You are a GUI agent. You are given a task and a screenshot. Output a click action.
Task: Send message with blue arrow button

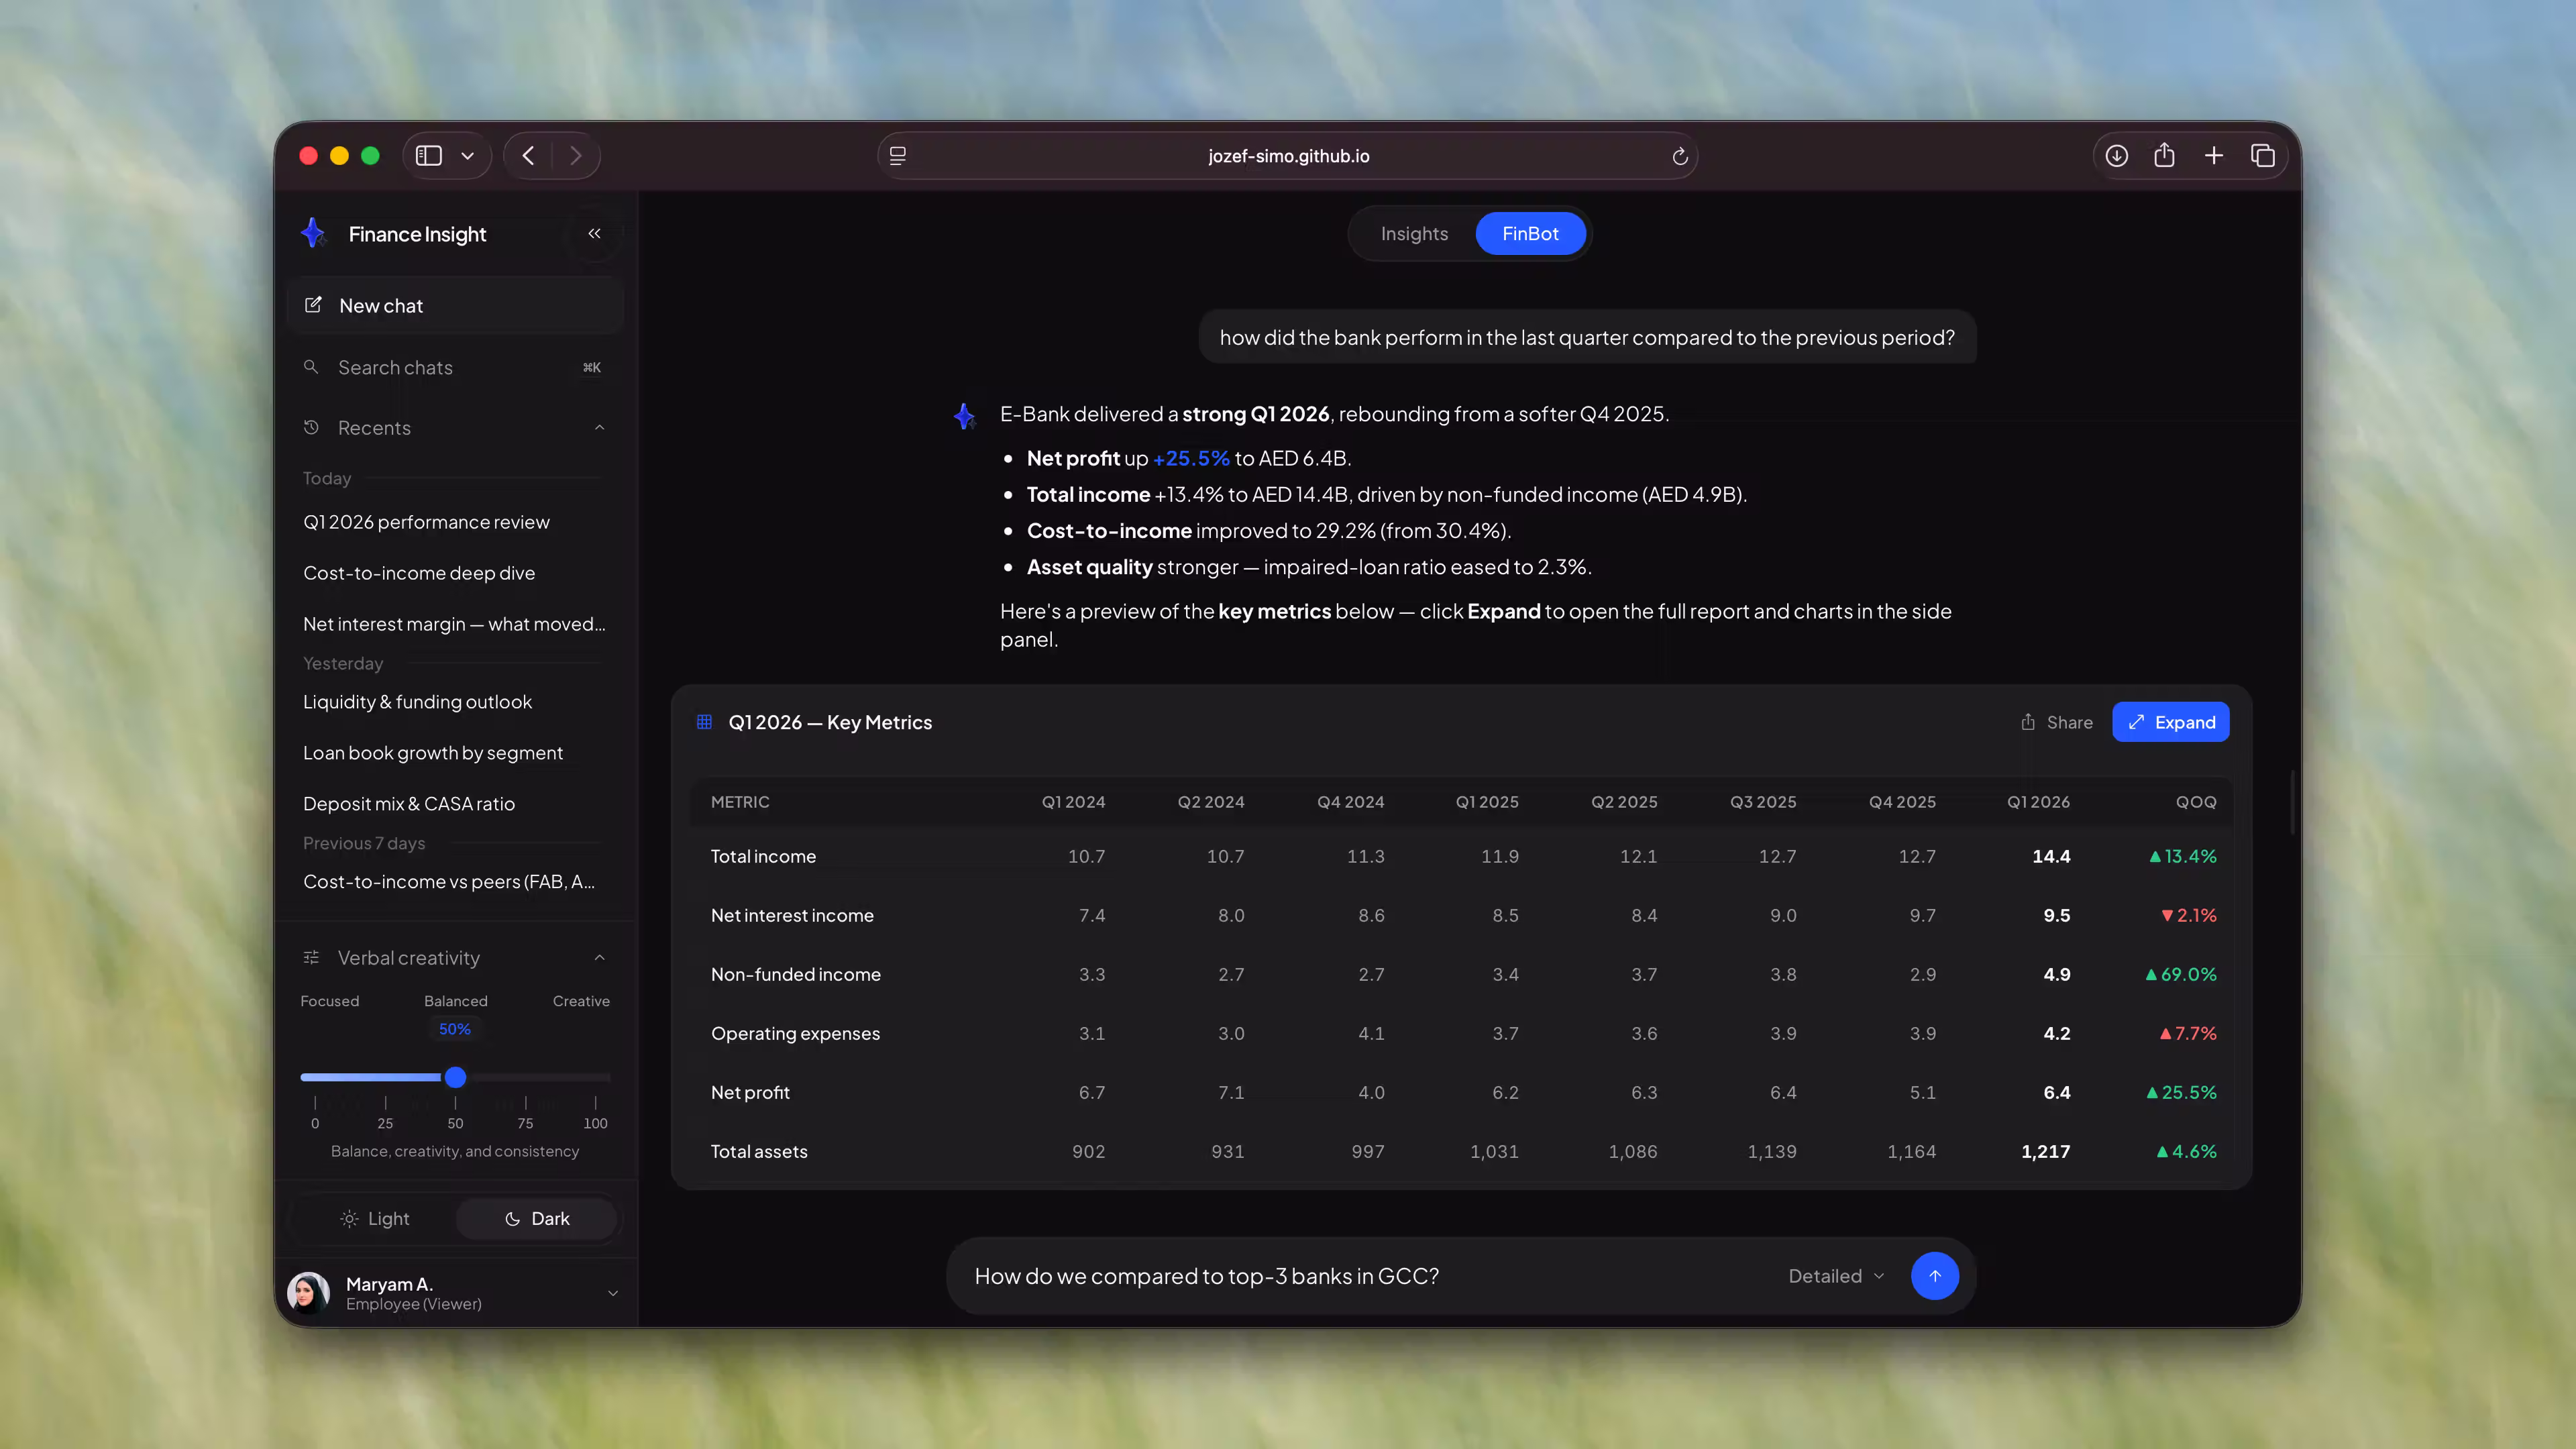1934,1275
